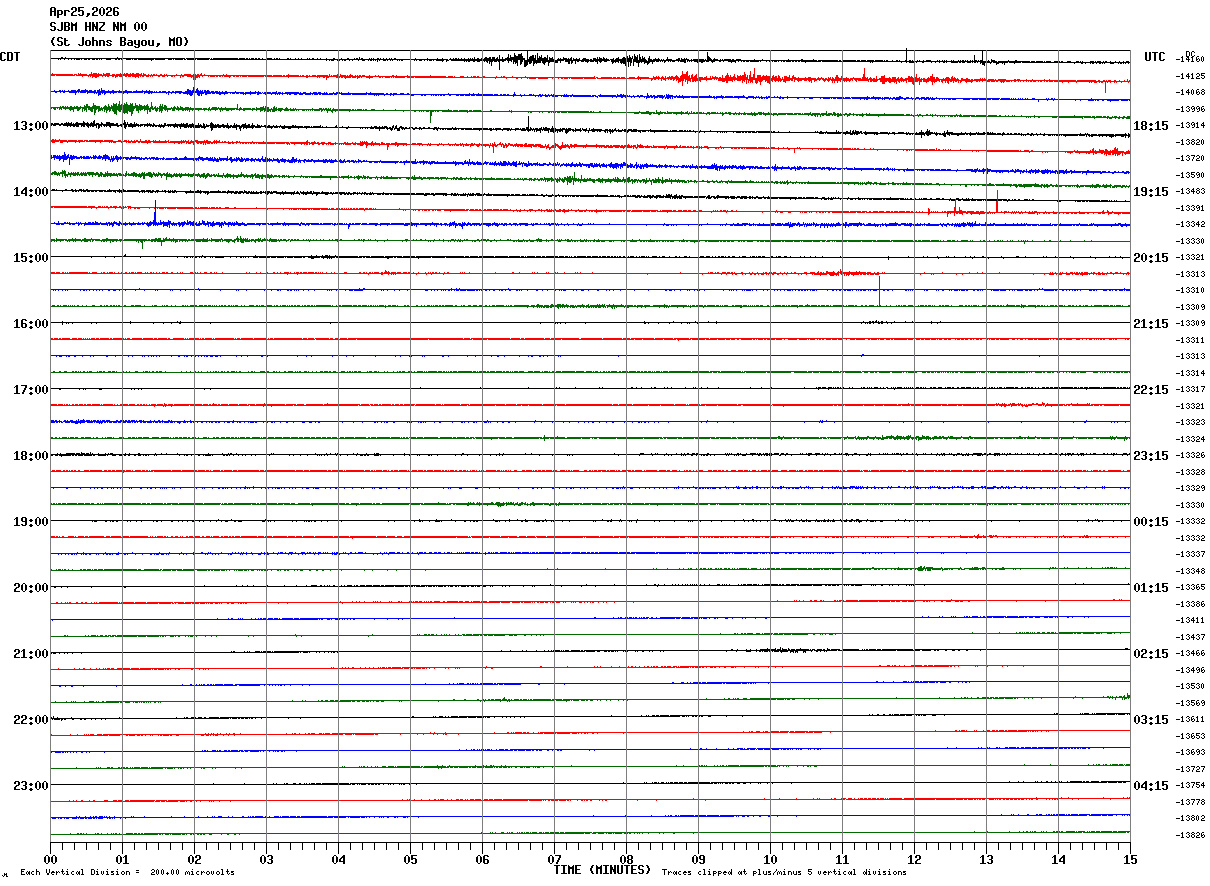Image resolution: width=1210 pixels, height=886 pixels.
Task: Click the DC offset value -13569
Action: click(1190, 703)
